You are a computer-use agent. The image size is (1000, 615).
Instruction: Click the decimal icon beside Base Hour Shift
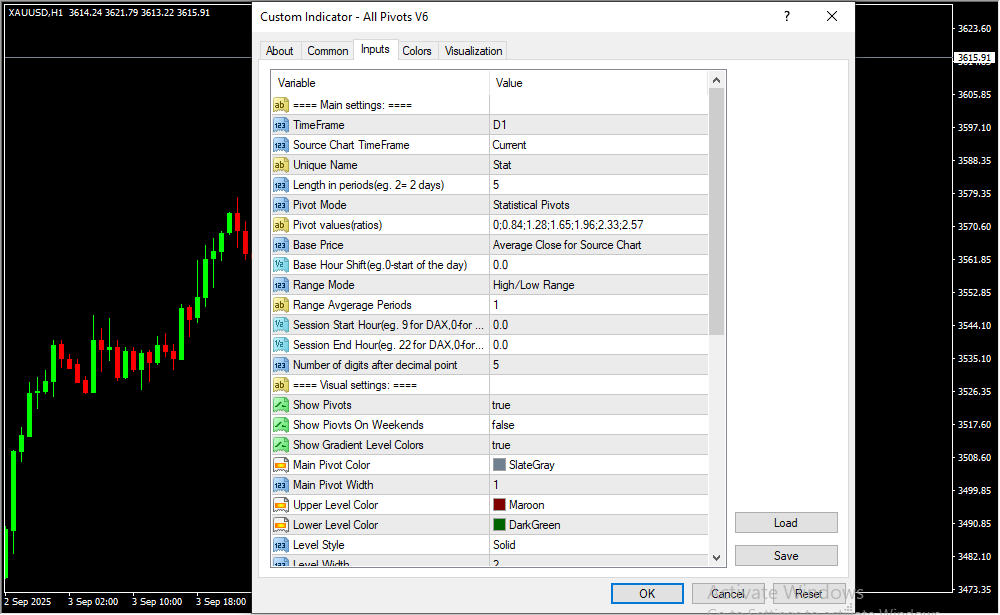point(281,265)
